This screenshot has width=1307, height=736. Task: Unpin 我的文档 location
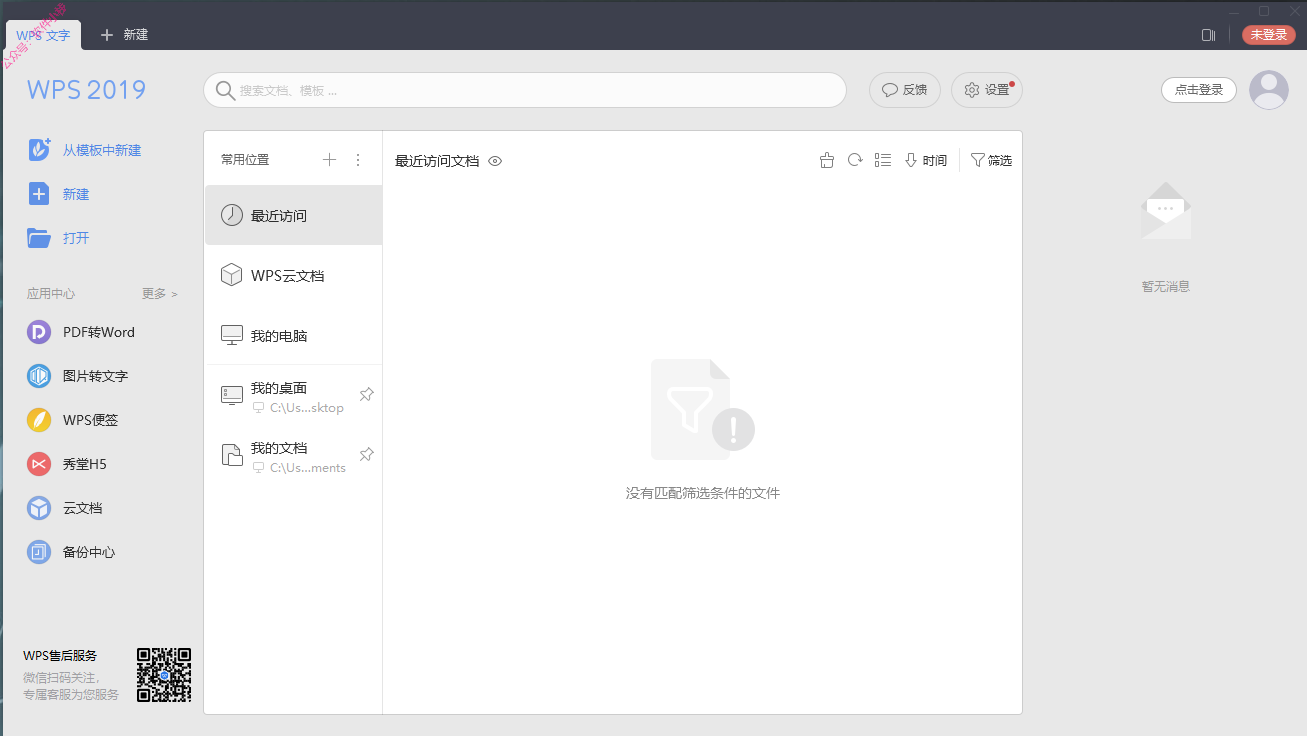tap(366, 455)
